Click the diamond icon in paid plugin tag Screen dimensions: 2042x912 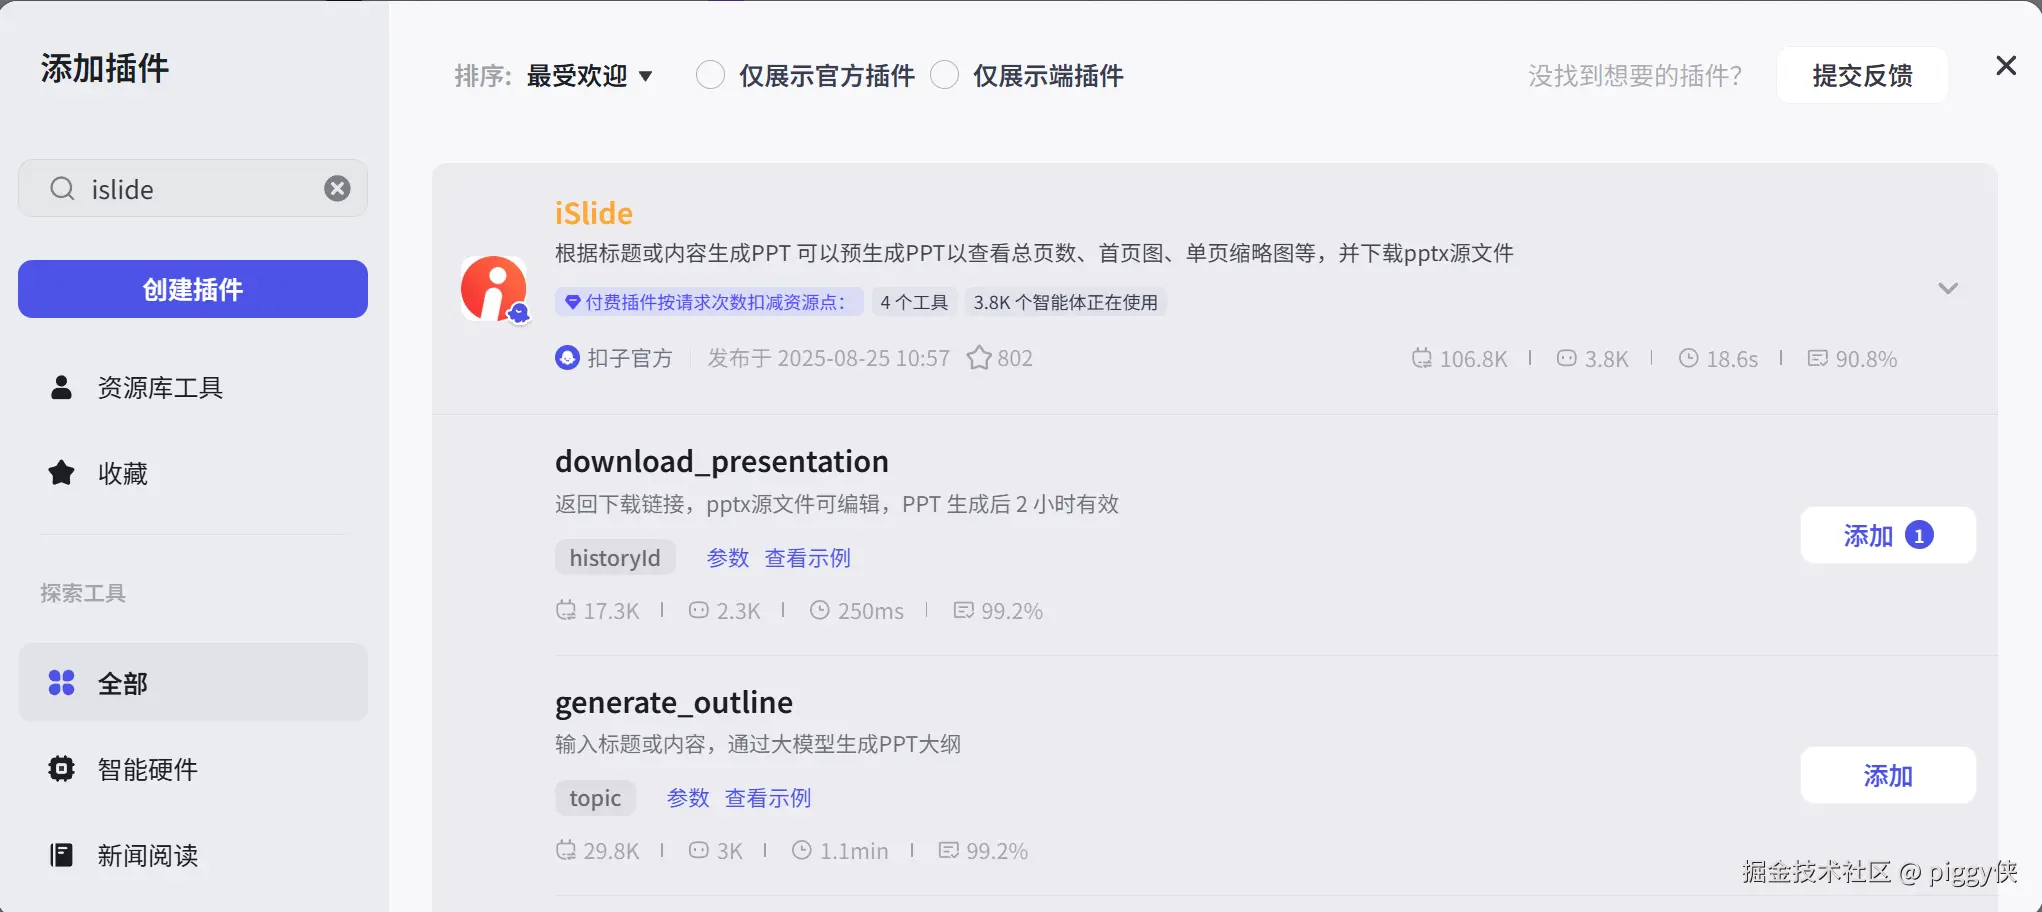coord(573,302)
